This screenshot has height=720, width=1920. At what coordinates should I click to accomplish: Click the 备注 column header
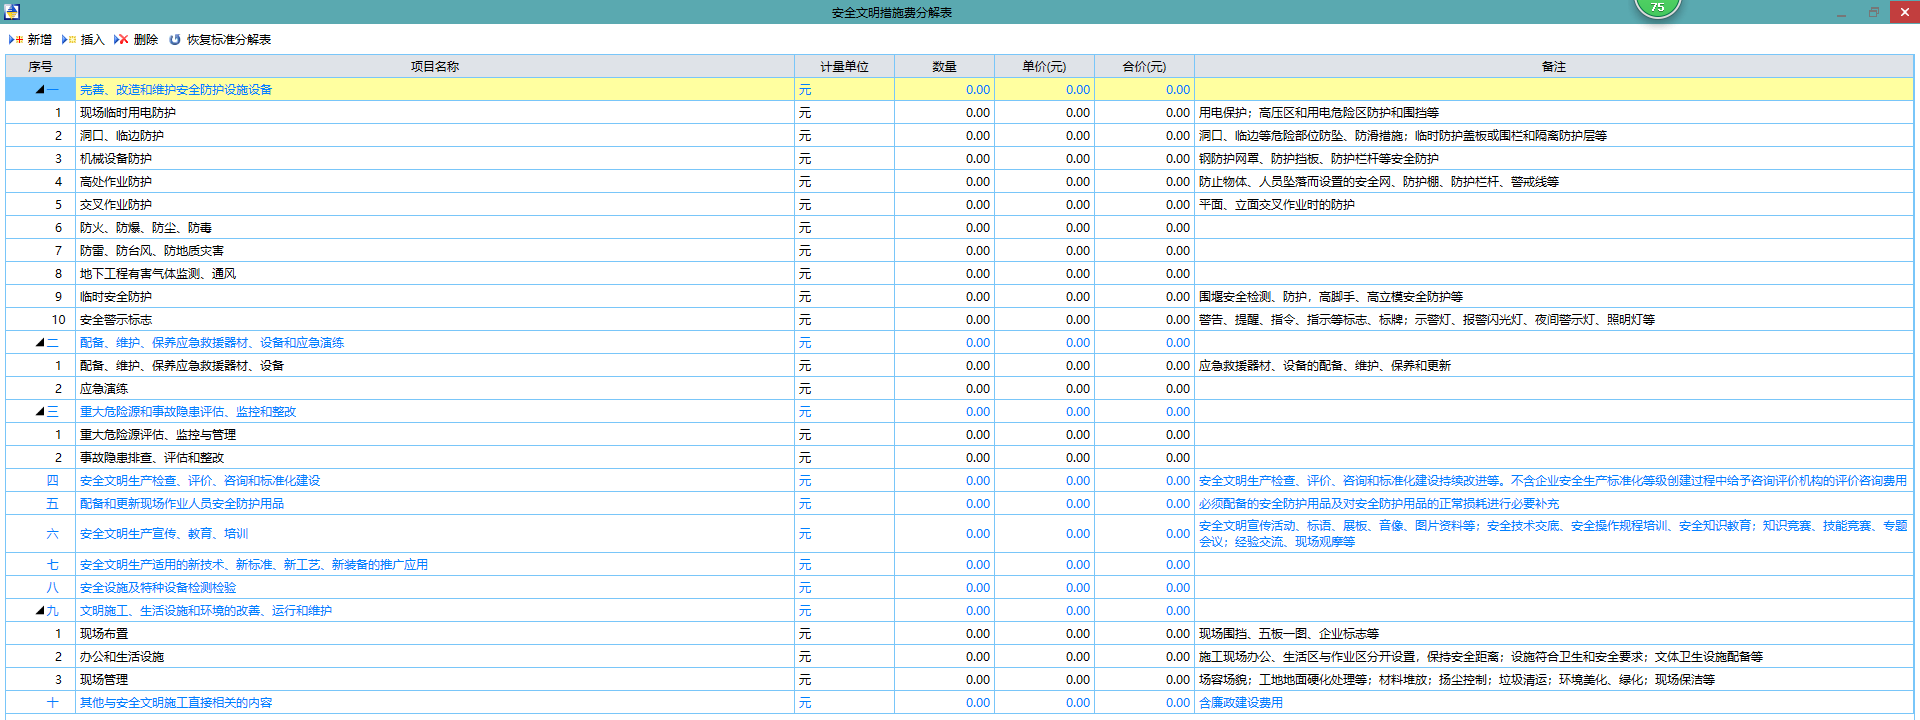1554,66
